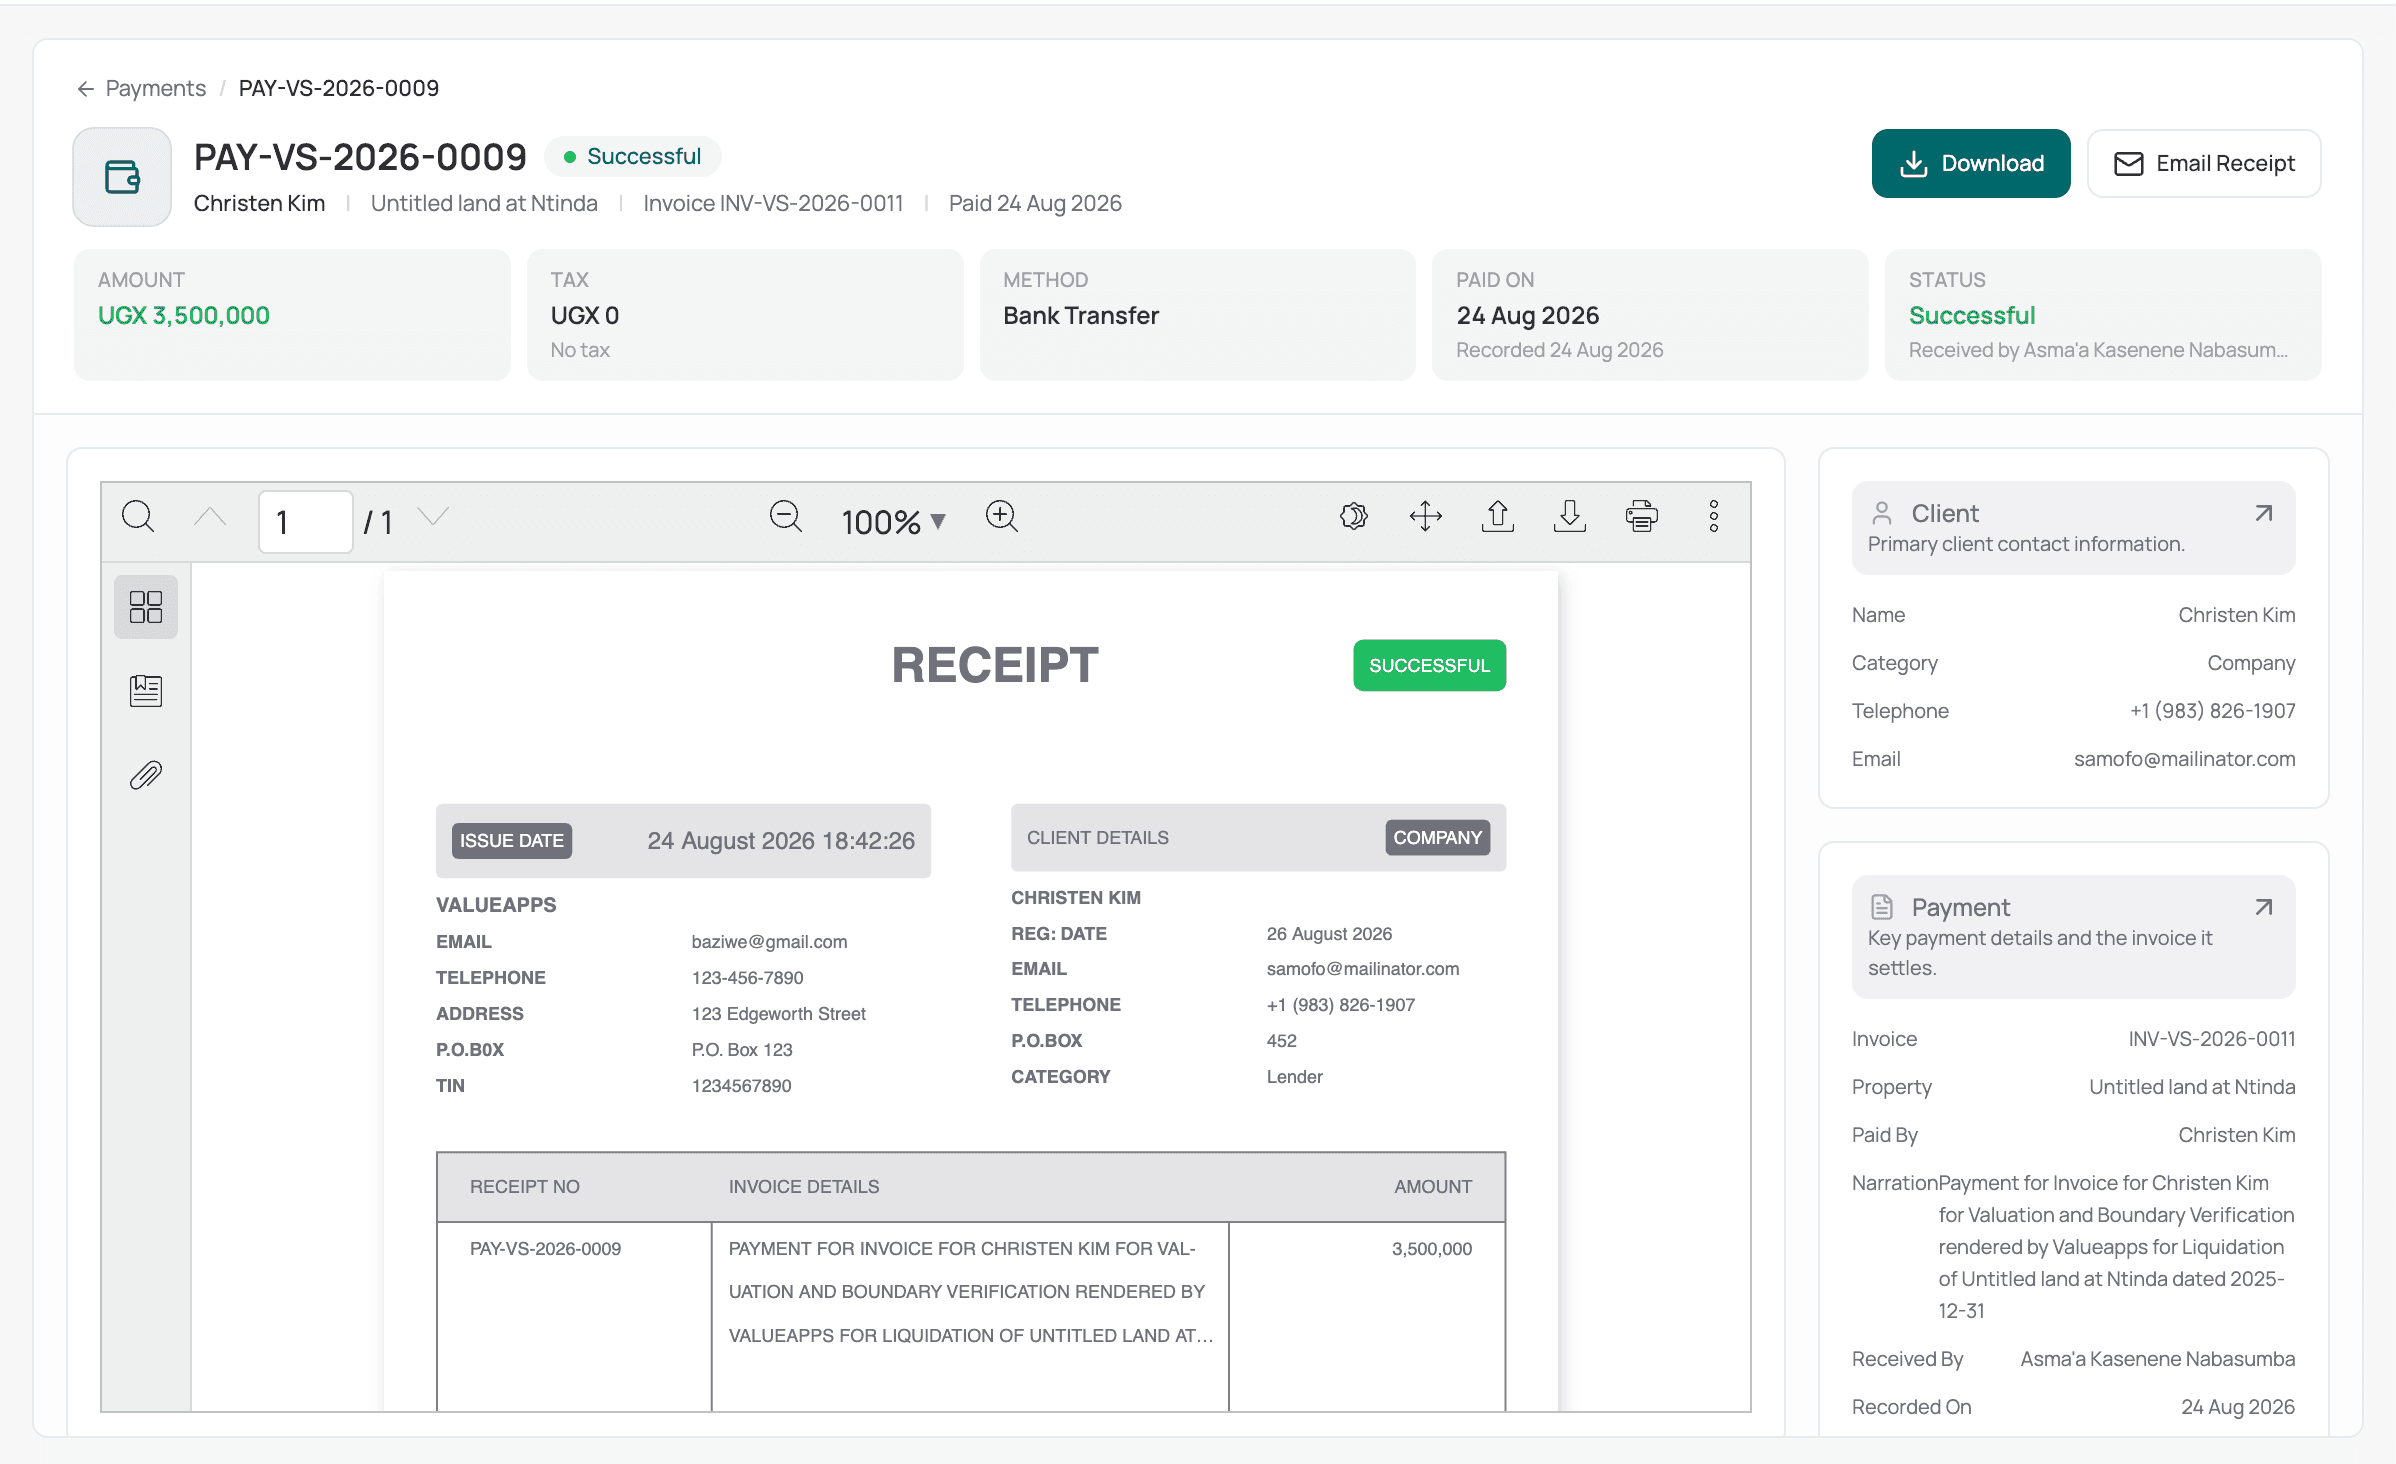This screenshot has height=1464, width=2396.
Task: Click the Email Receipt button
Action: point(2203,163)
